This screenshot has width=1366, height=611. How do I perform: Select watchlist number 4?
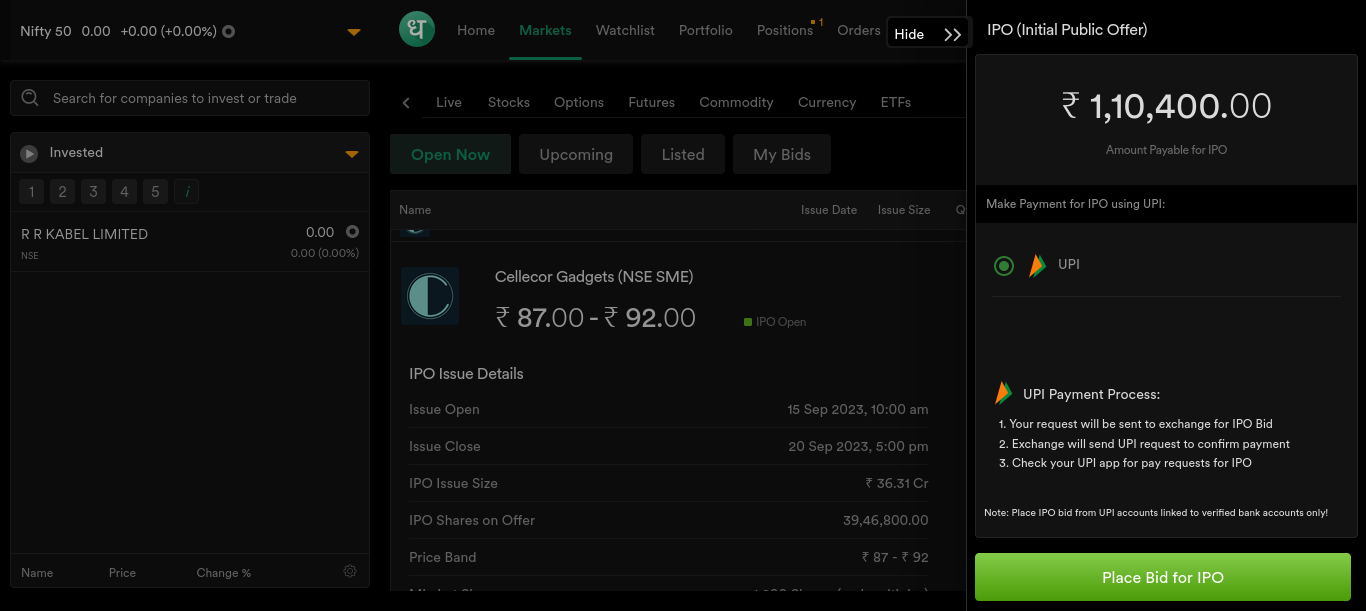point(124,191)
